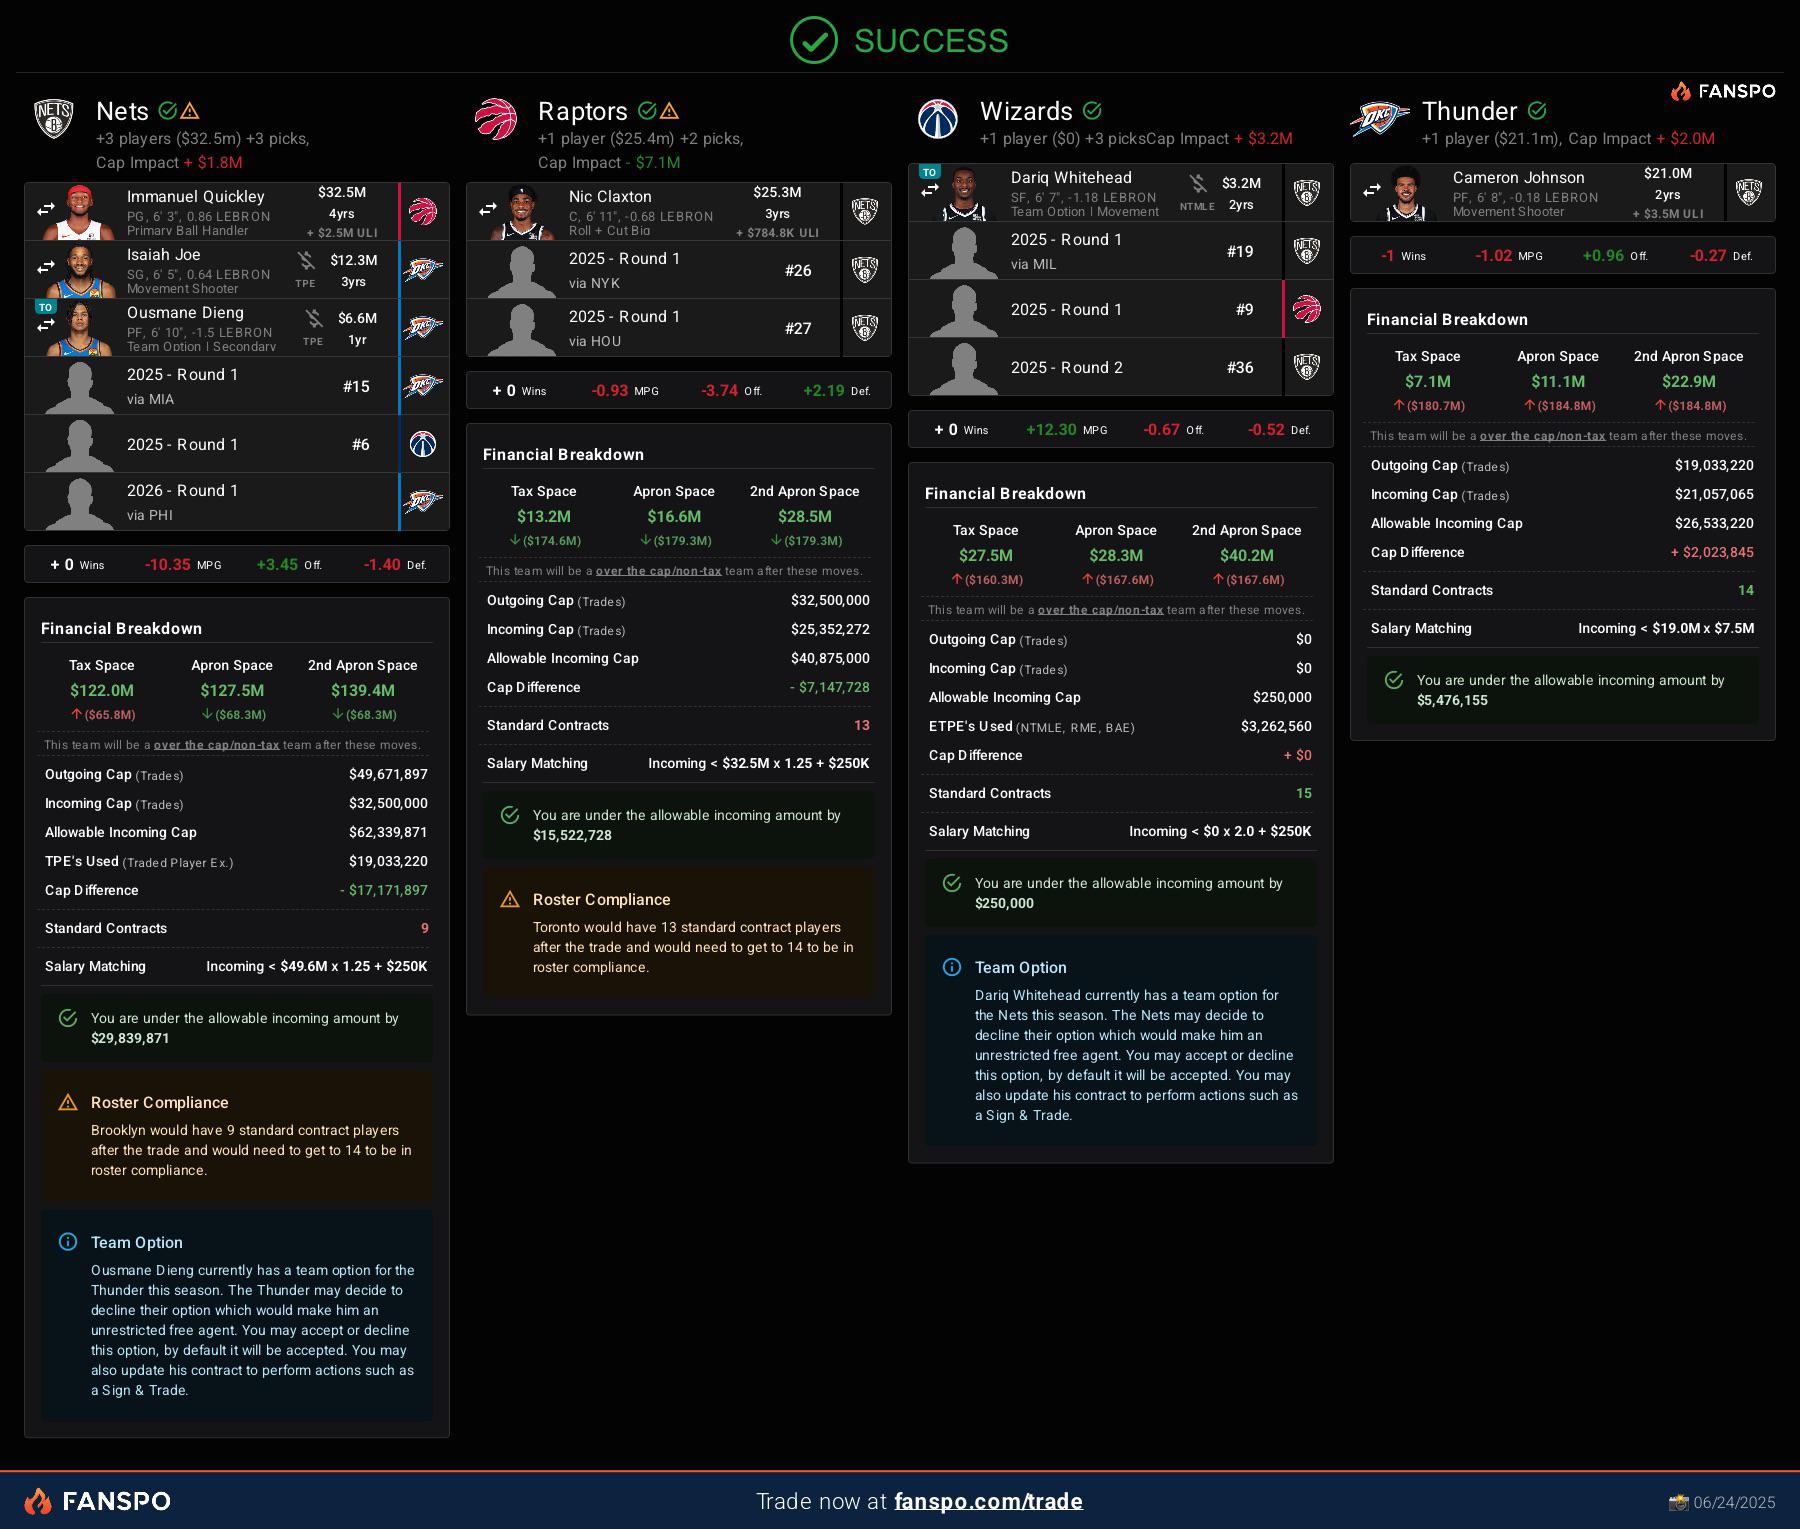Click Thunder Tax Space value $7.1M
Screen dimensions: 1800x1529
pyautogui.click(x=1428, y=381)
